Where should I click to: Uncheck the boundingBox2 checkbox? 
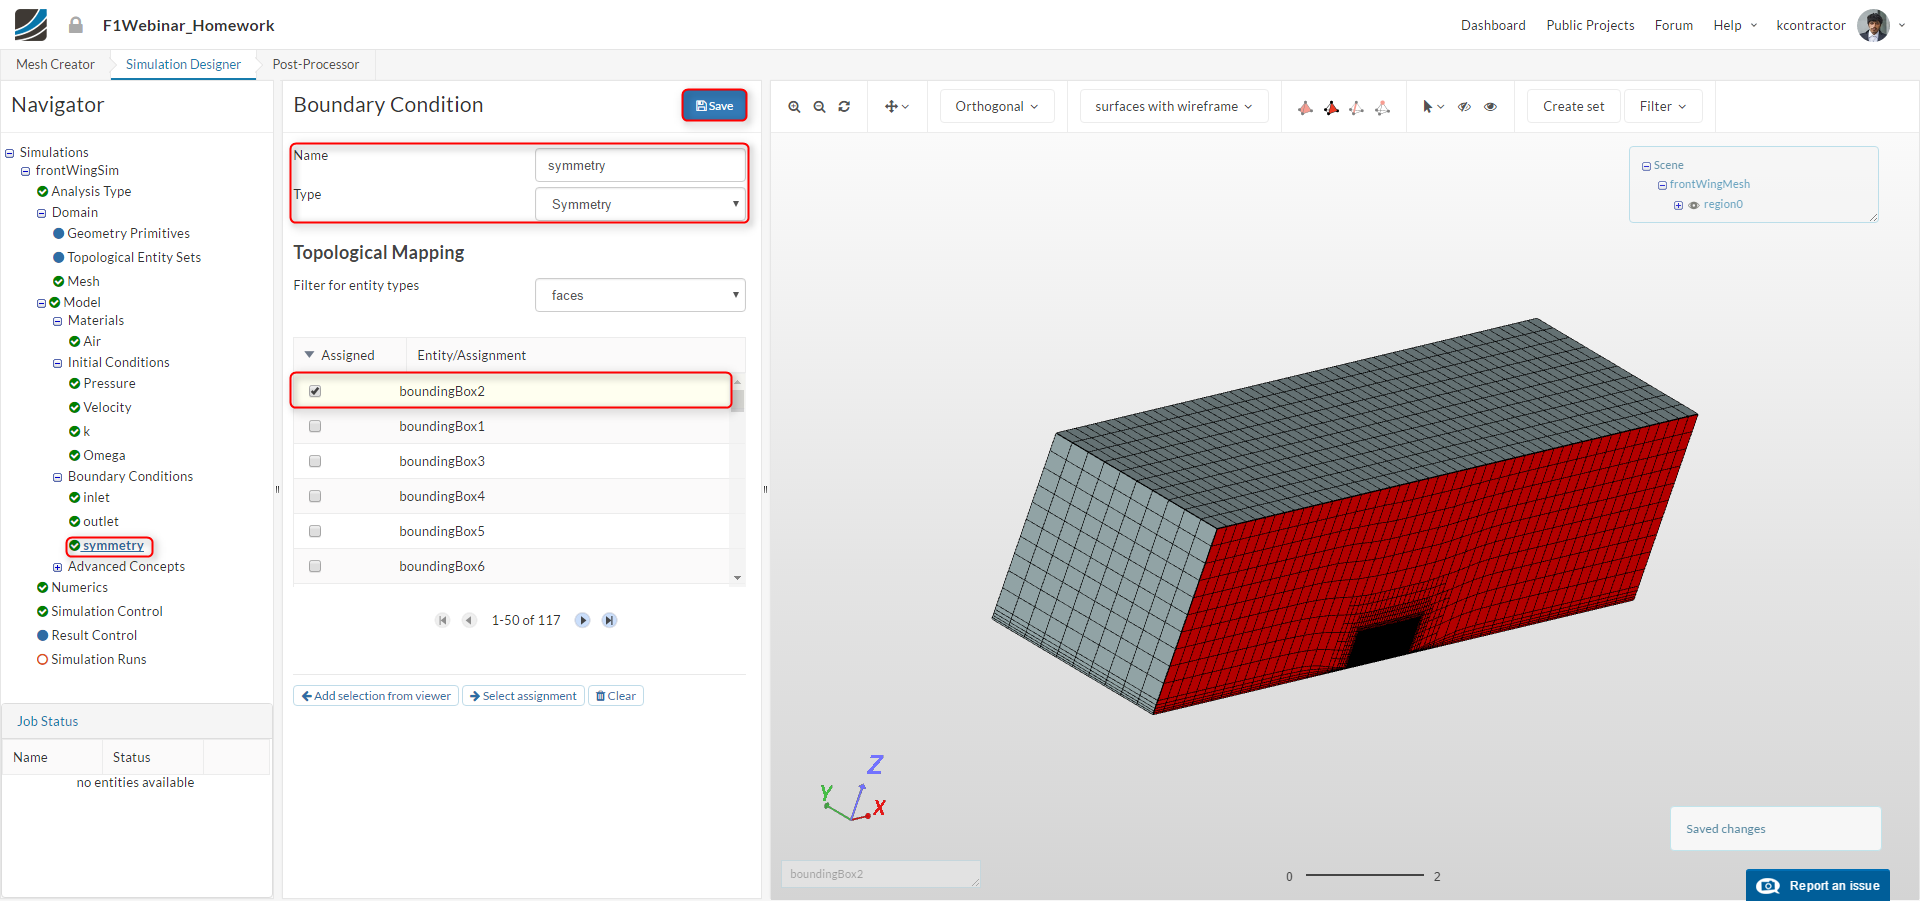[x=315, y=391]
